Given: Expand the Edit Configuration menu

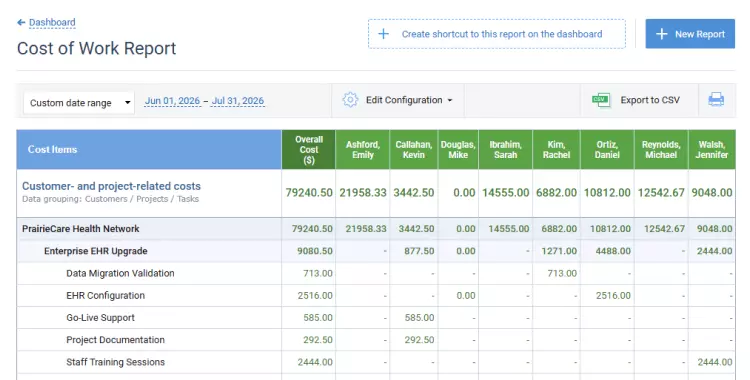Looking at the screenshot, I should click(x=409, y=100).
